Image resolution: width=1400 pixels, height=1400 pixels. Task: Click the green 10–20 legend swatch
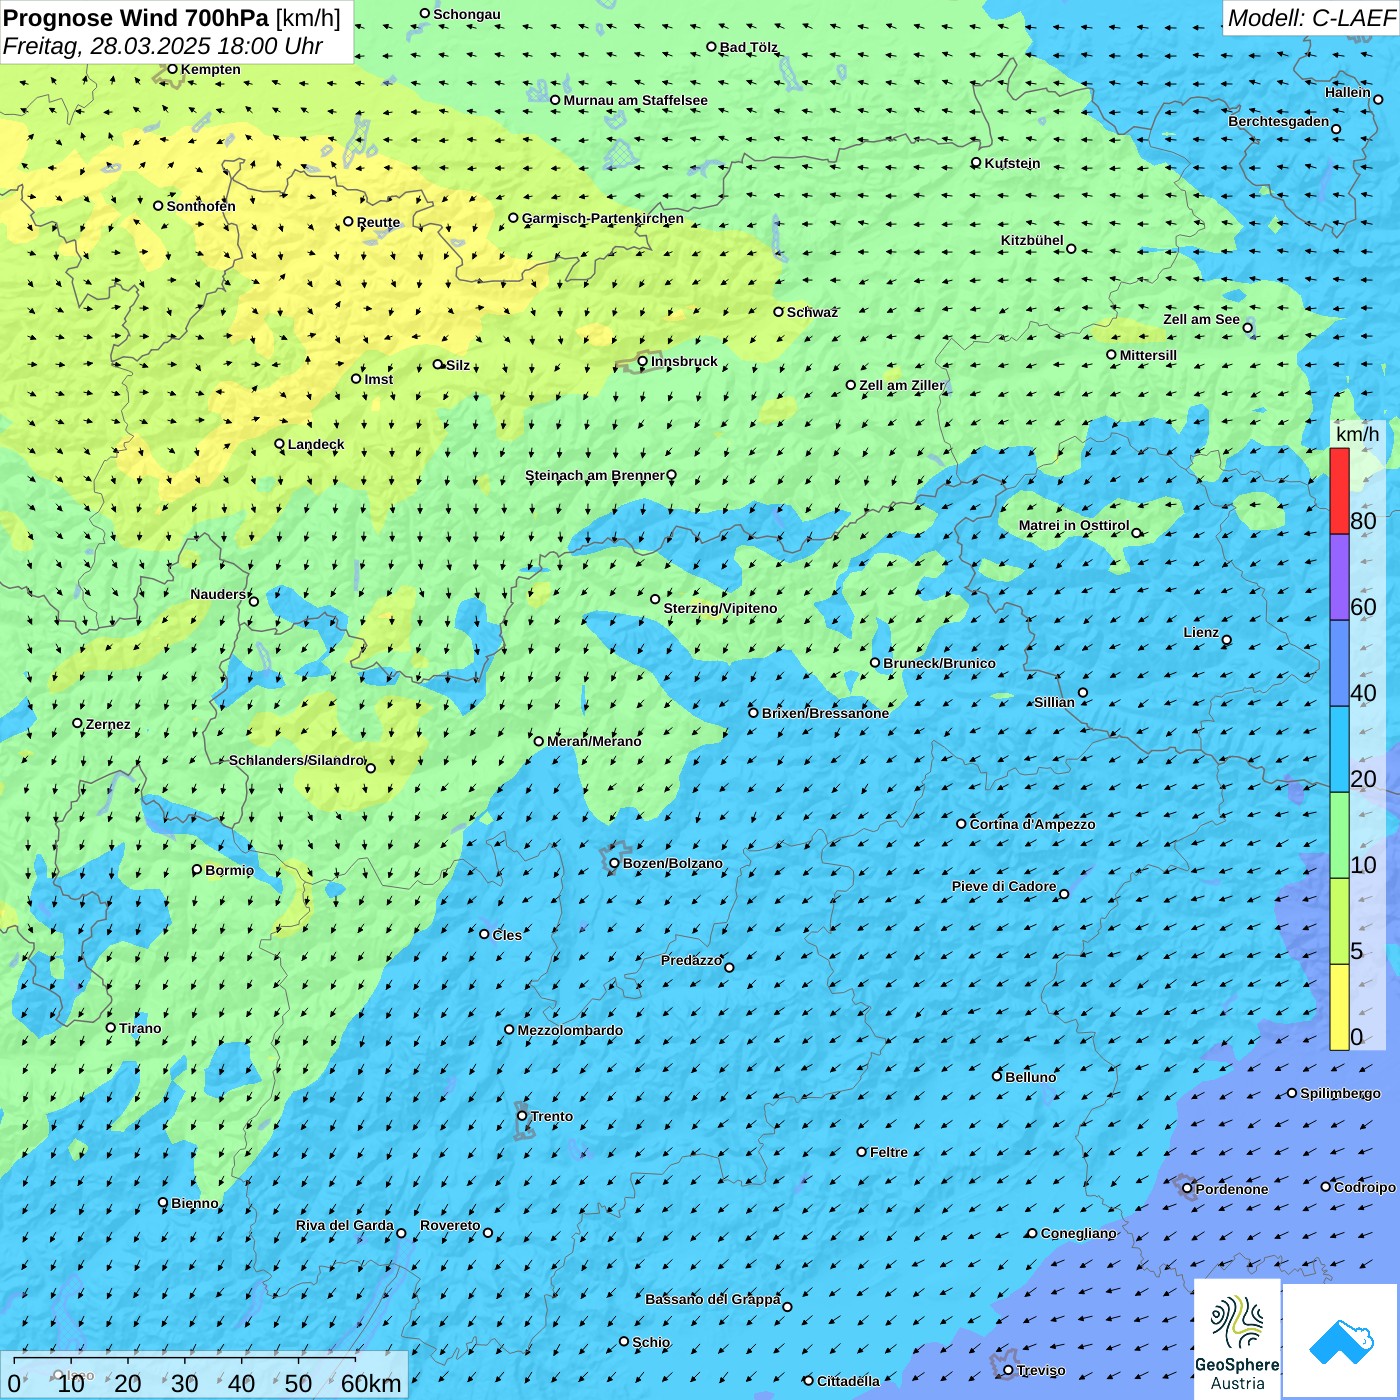[1339, 835]
